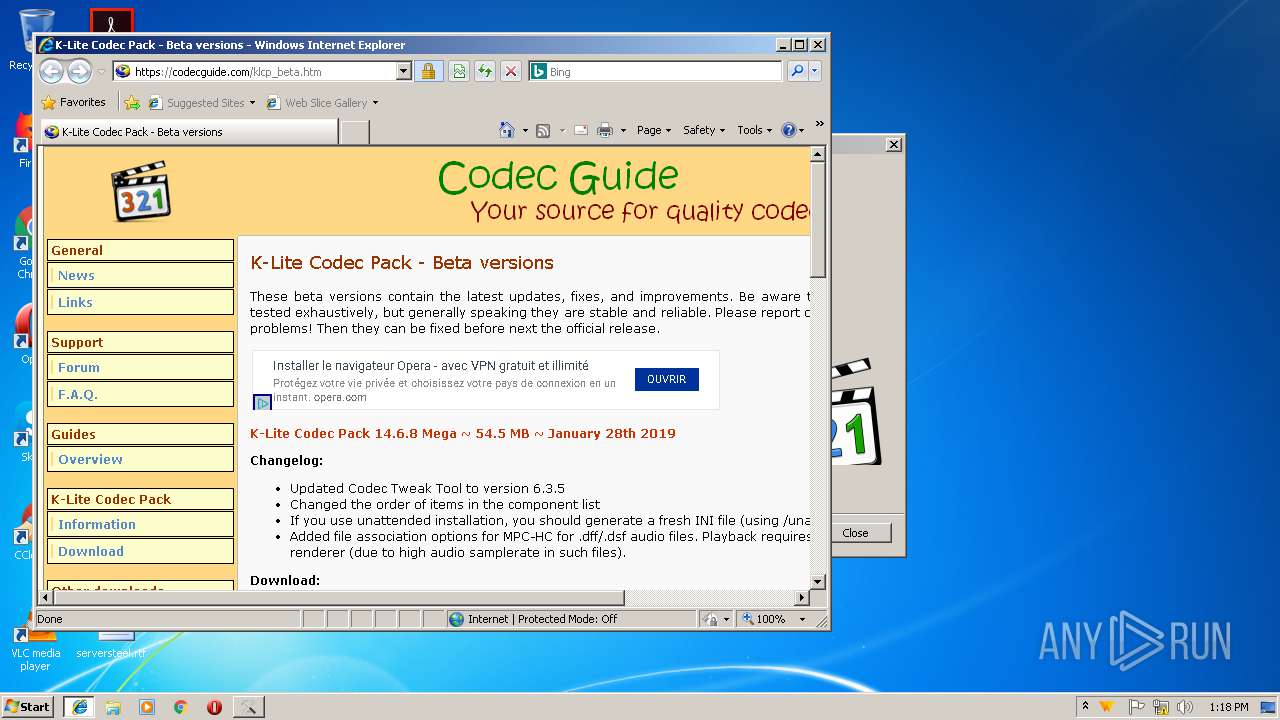The height and width of the screenshot is (720, 1280).
Task: Click the Favorites star button
Action: 73,102
